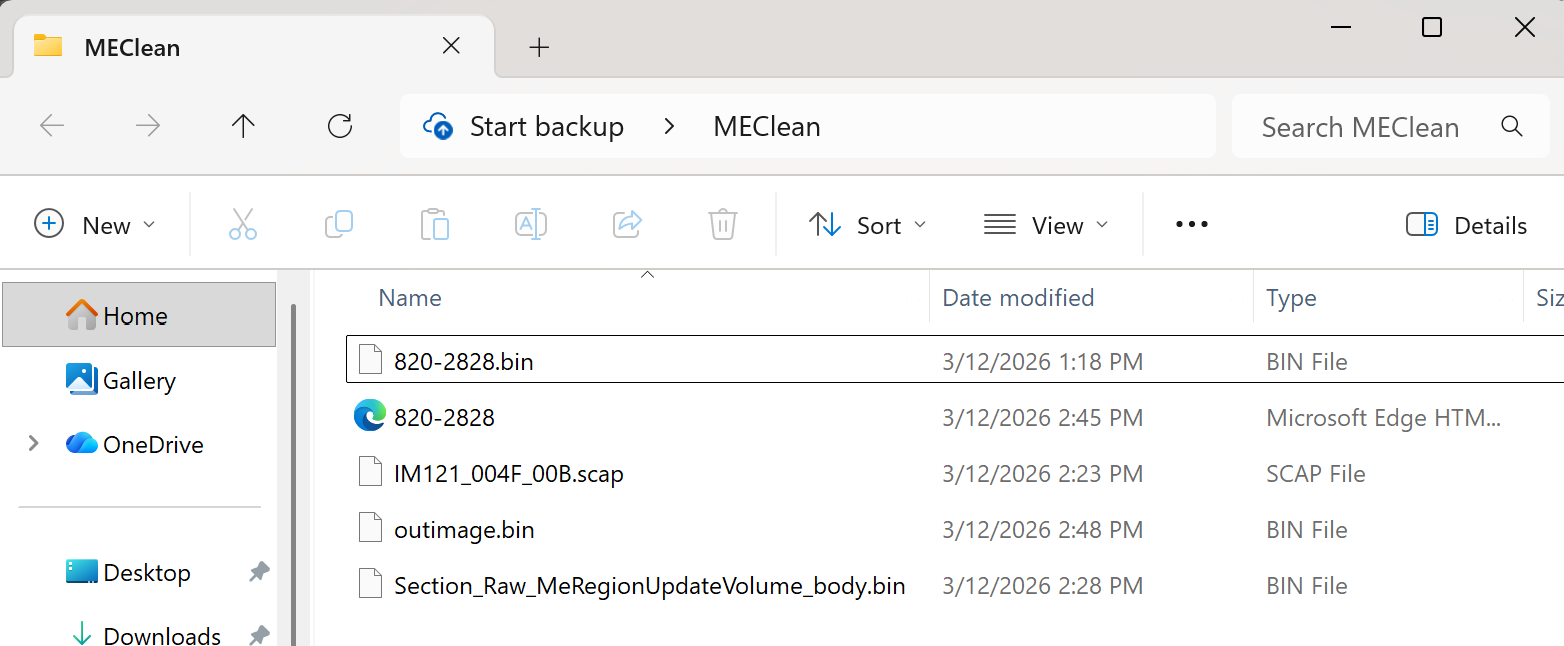Click Start backup in address bar

click(546, 127)
